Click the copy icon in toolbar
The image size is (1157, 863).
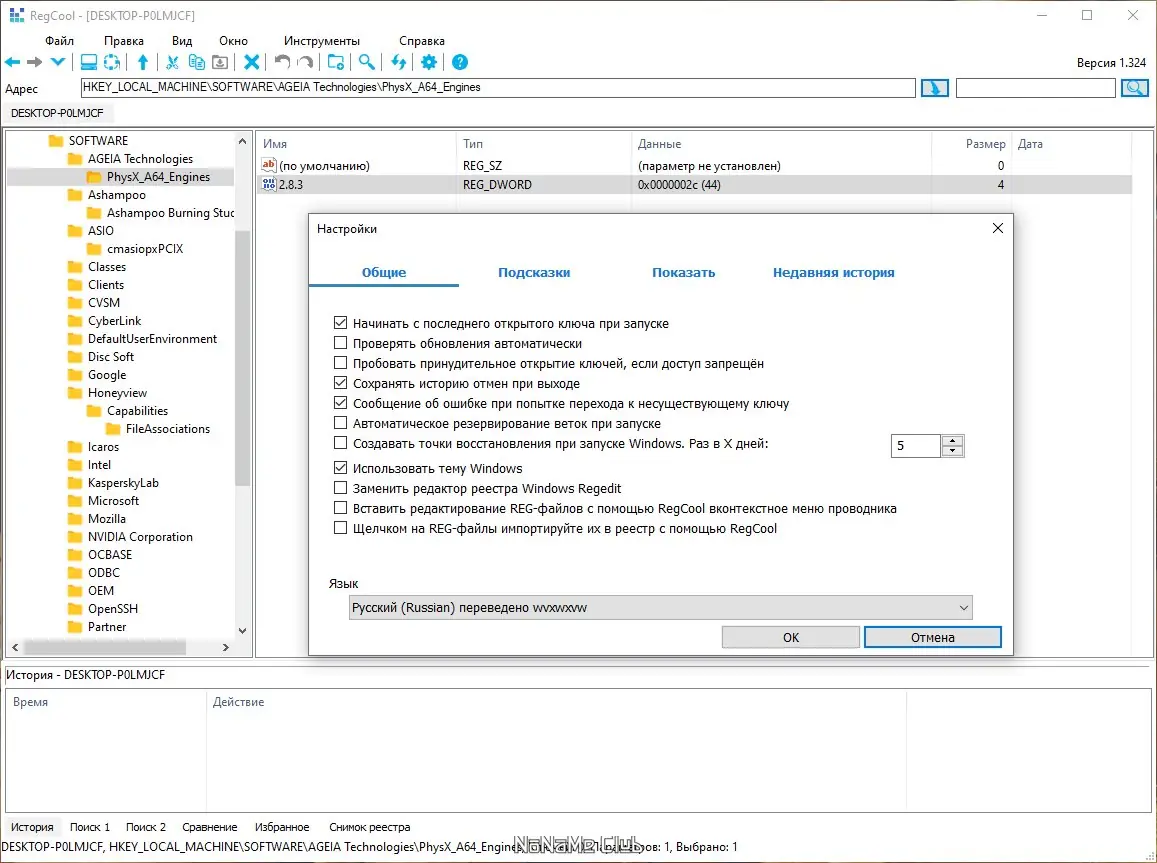[196, 62]
